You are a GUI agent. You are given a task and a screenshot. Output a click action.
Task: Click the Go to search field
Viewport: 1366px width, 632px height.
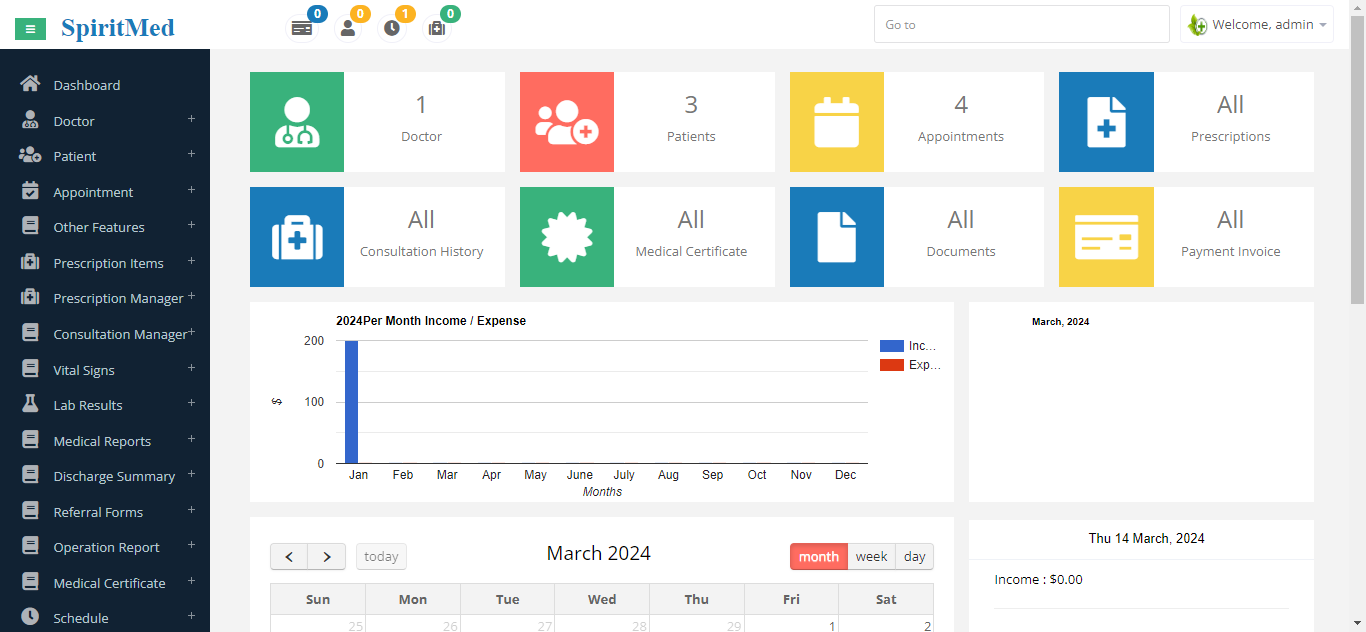(1021, 25)
